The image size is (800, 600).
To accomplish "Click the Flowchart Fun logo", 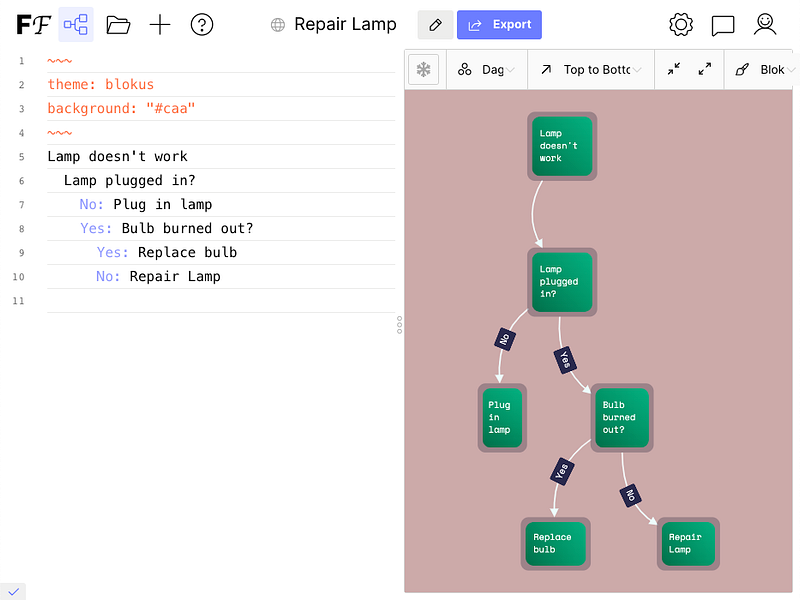I will 33,24.
